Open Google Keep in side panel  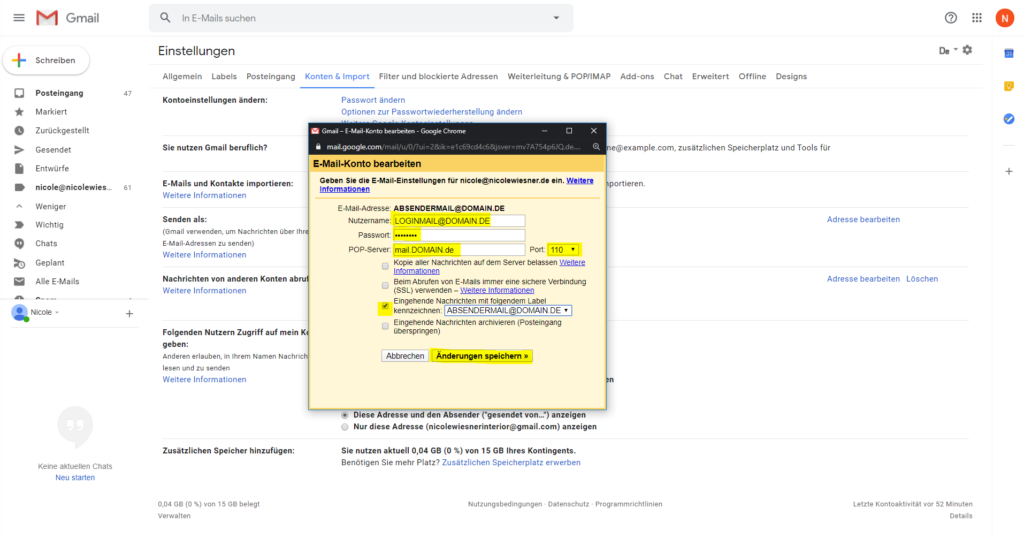tap(1009, 85)
